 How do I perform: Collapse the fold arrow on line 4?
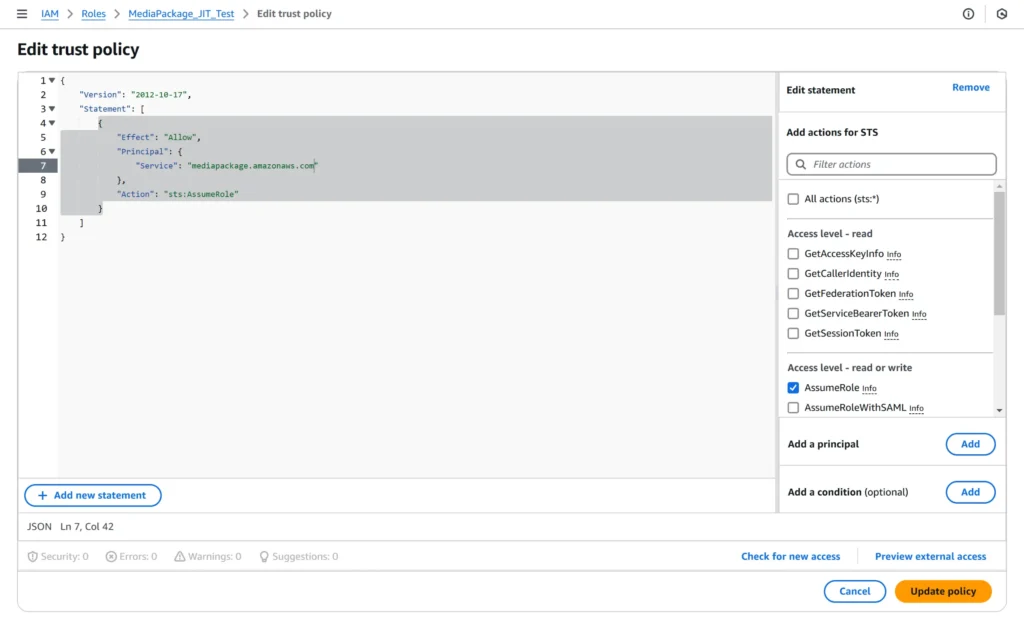click(x=52, y=123)
